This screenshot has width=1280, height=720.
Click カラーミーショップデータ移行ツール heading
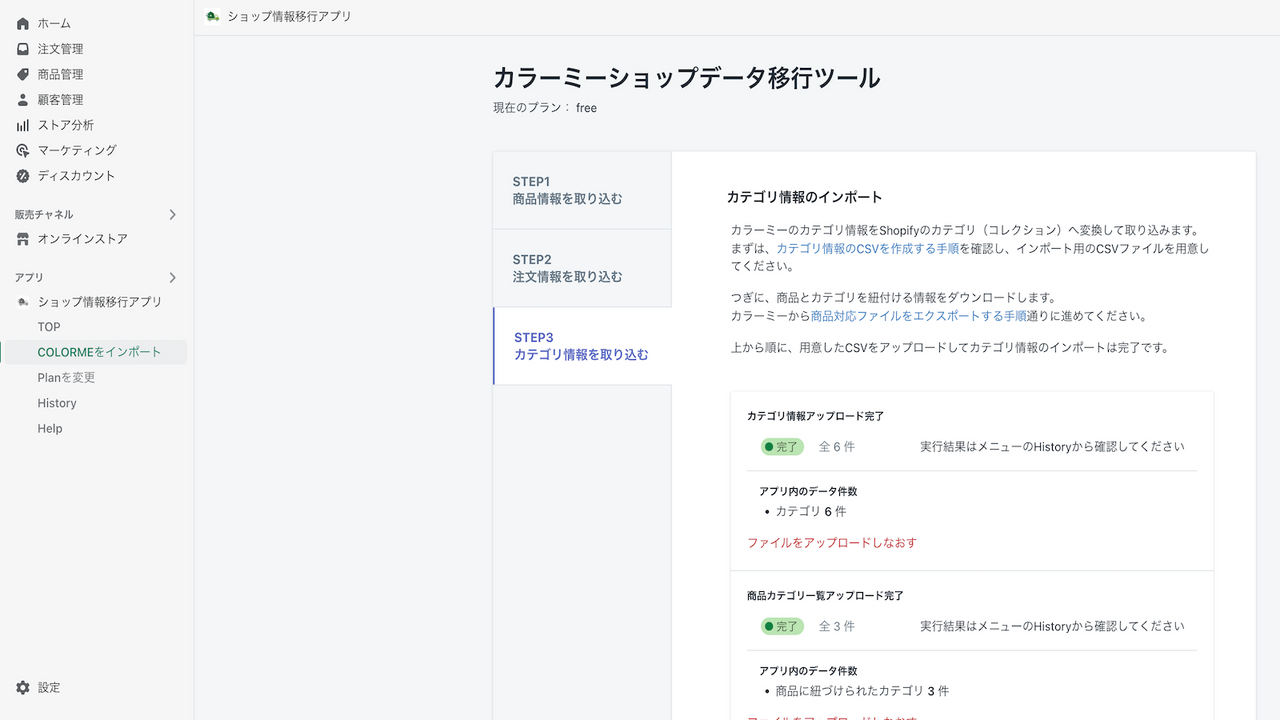tap(687, 78)
